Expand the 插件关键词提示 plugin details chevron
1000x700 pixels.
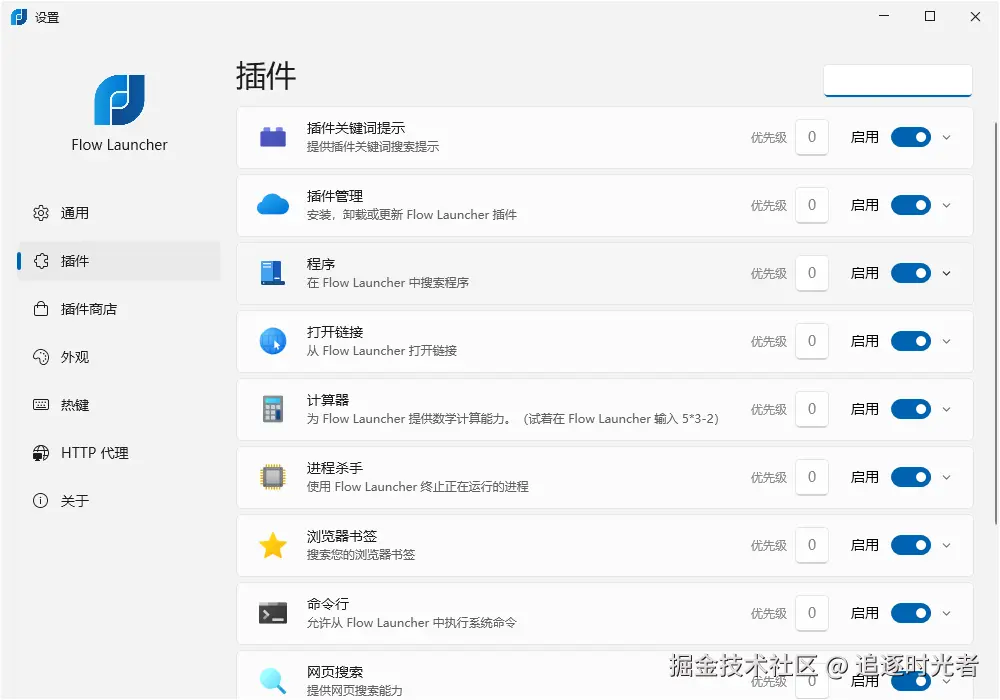(946, 137)
